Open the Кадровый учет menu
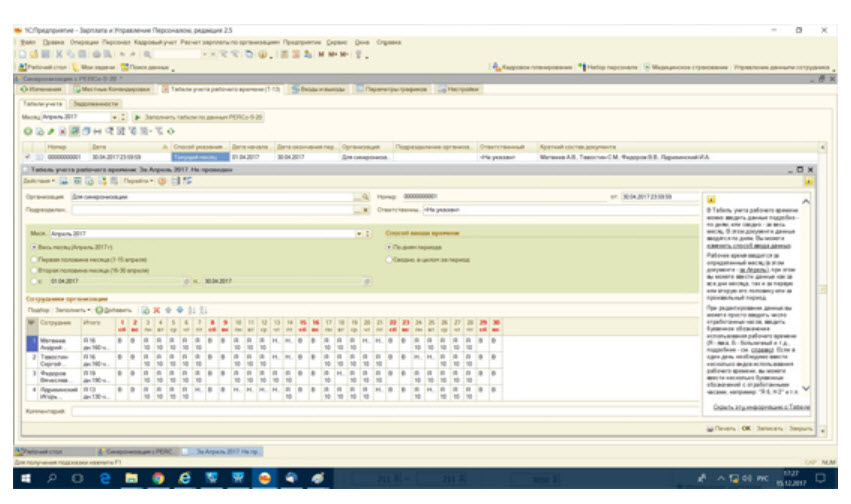This screenshot has width=851, height=504. click(155, 42)
